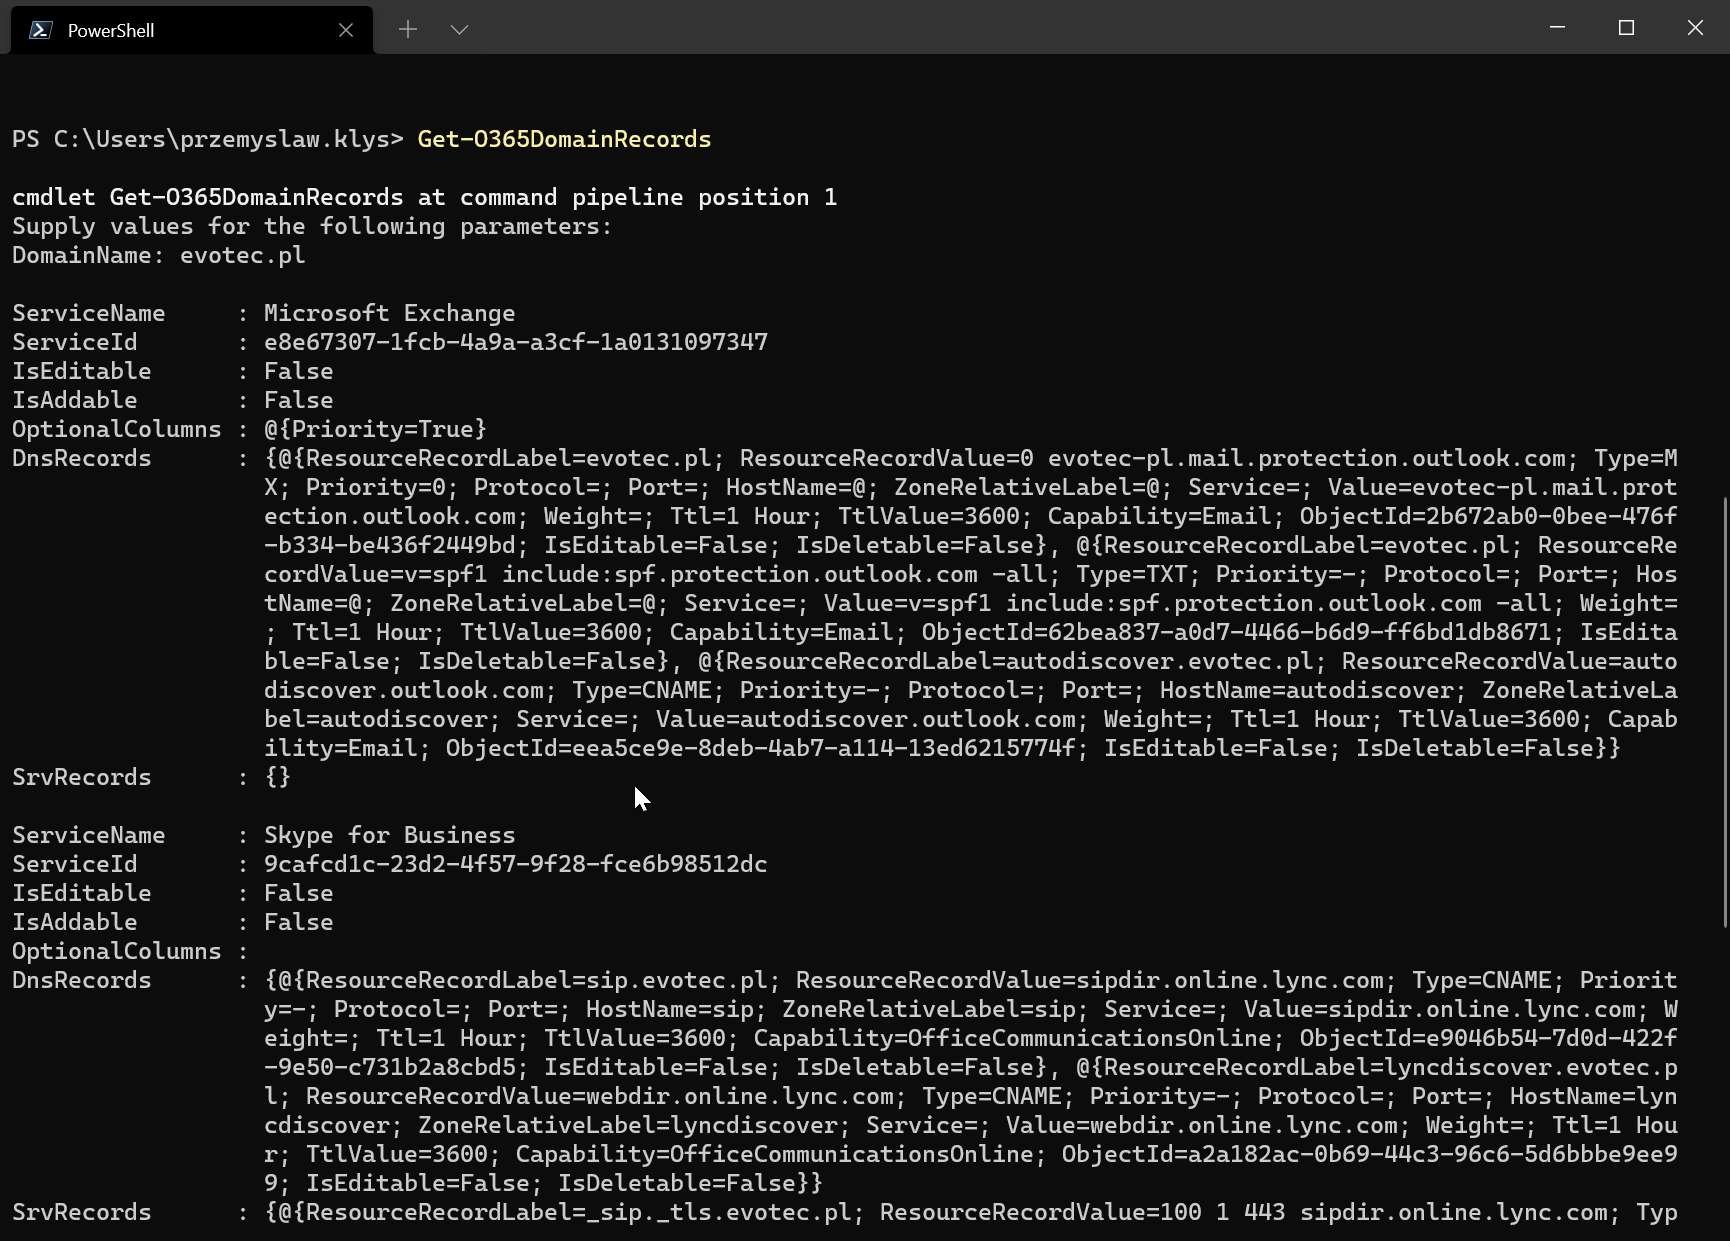Click the PowerShell icon in the tab
Image resolution: width=1730 pixels, height=1241 pixels.
click(x=40, y=30)
